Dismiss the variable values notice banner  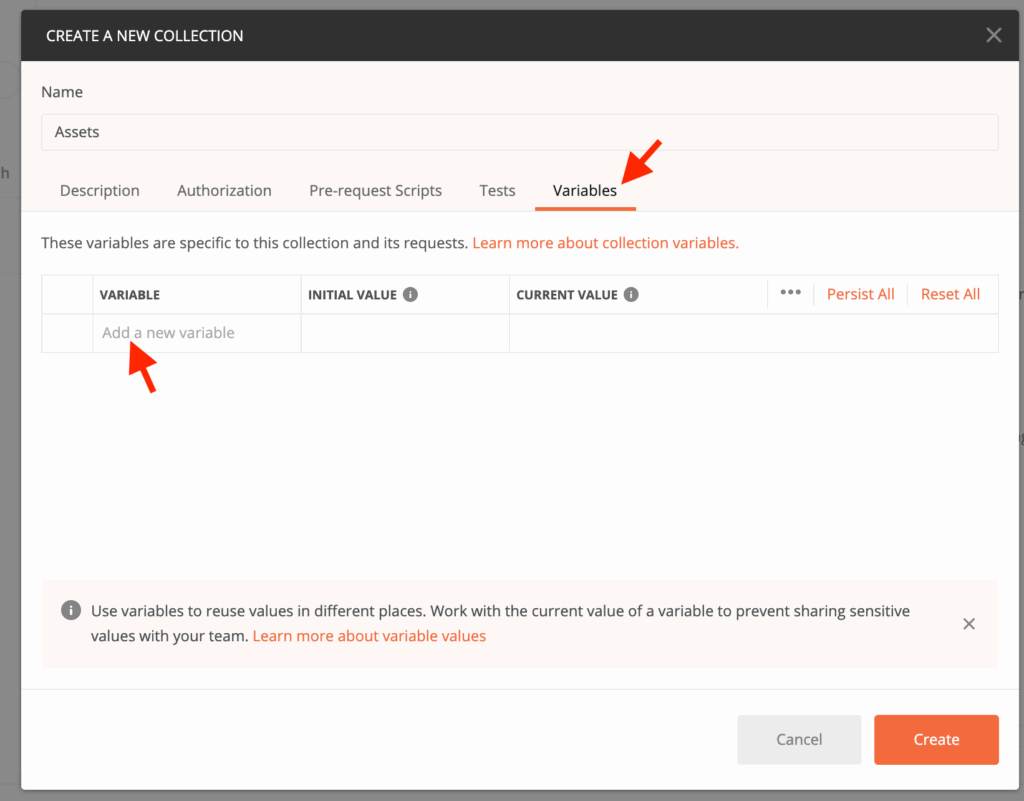(968, 623)
